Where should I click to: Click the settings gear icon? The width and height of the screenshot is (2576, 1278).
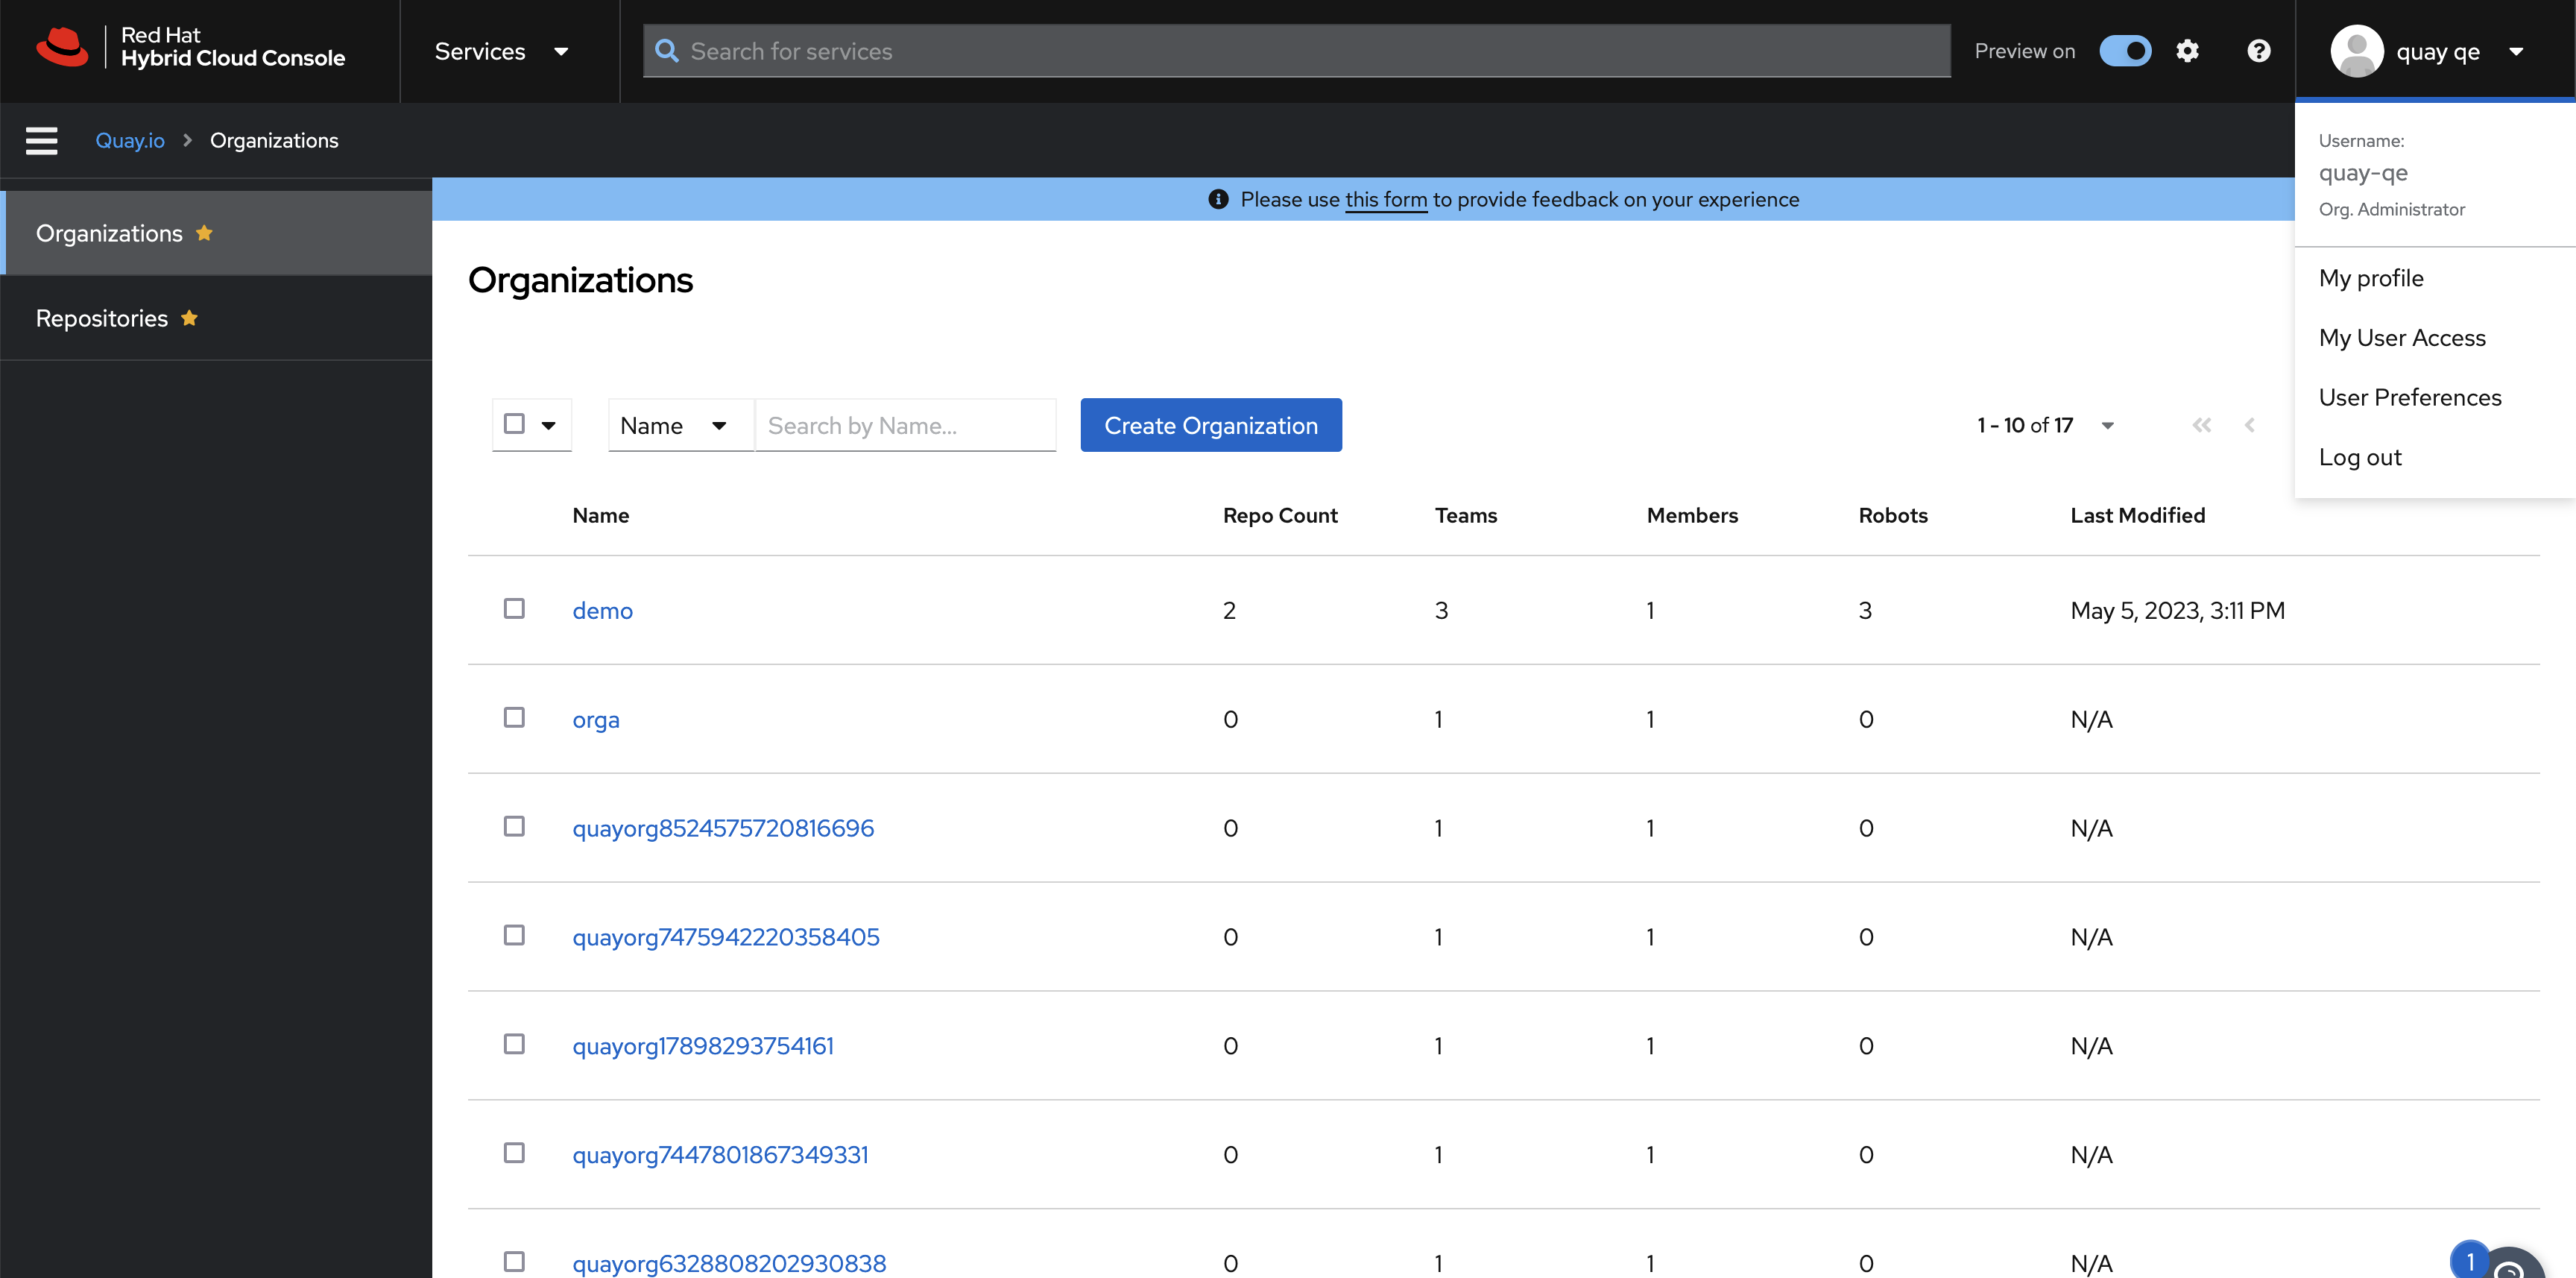[2187, 51]
